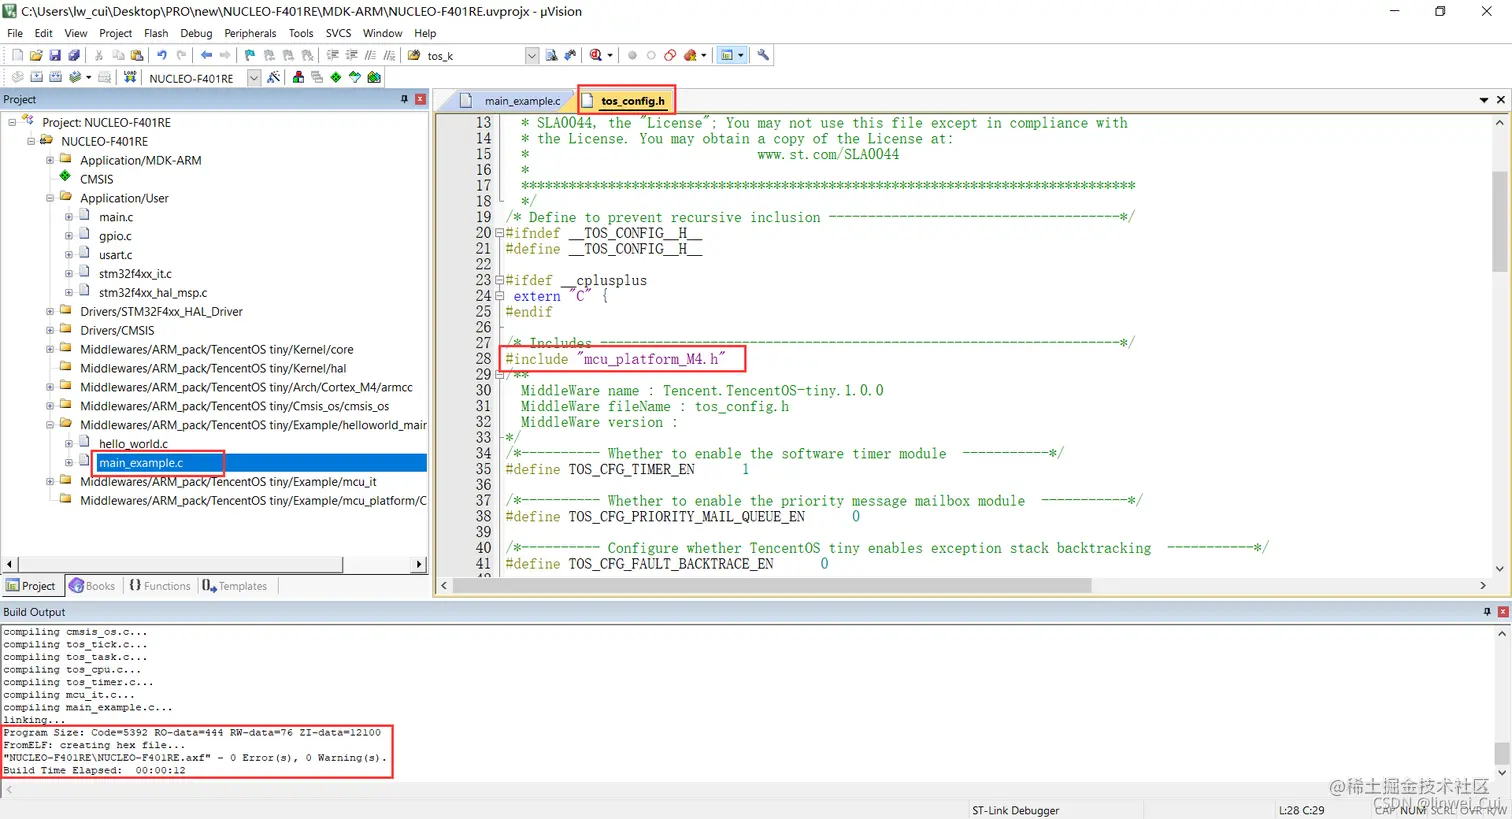Collapse the #ifndef fold on line 20
1512x819 pixels.
[x=499, y=233]
